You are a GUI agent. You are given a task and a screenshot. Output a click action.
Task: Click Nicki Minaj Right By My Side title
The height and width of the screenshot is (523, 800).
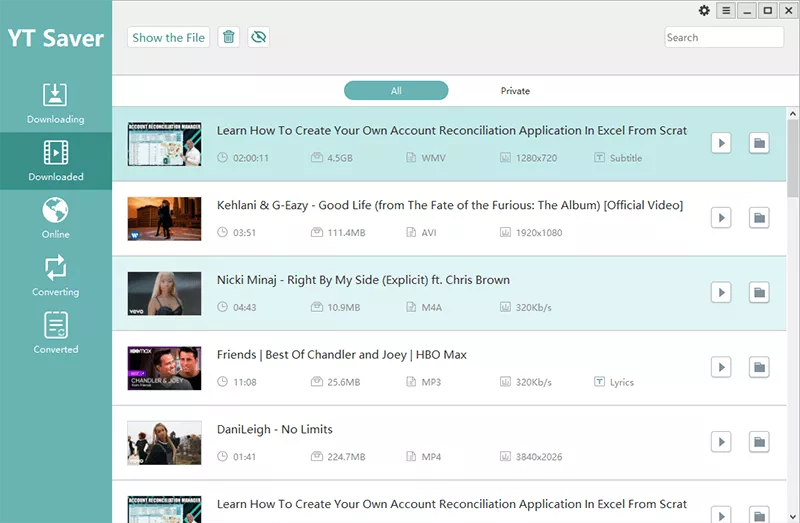tap(363, 280)
